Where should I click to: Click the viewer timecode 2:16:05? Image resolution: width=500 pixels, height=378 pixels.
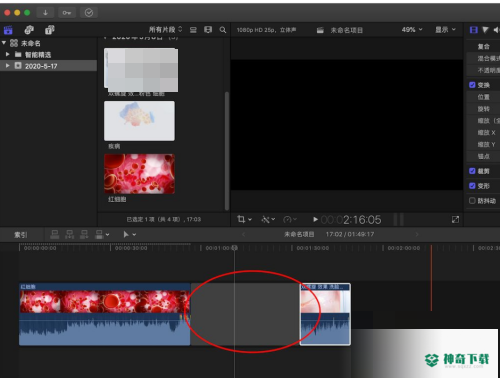coord(351,220)
